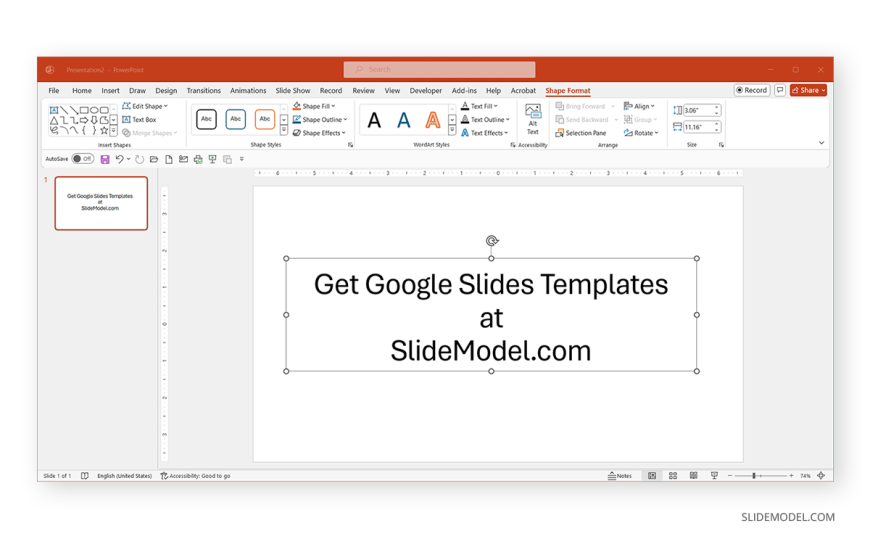The image size is (870, 539).
Task: Undo the last action
Action: click(x=119, y=159)
